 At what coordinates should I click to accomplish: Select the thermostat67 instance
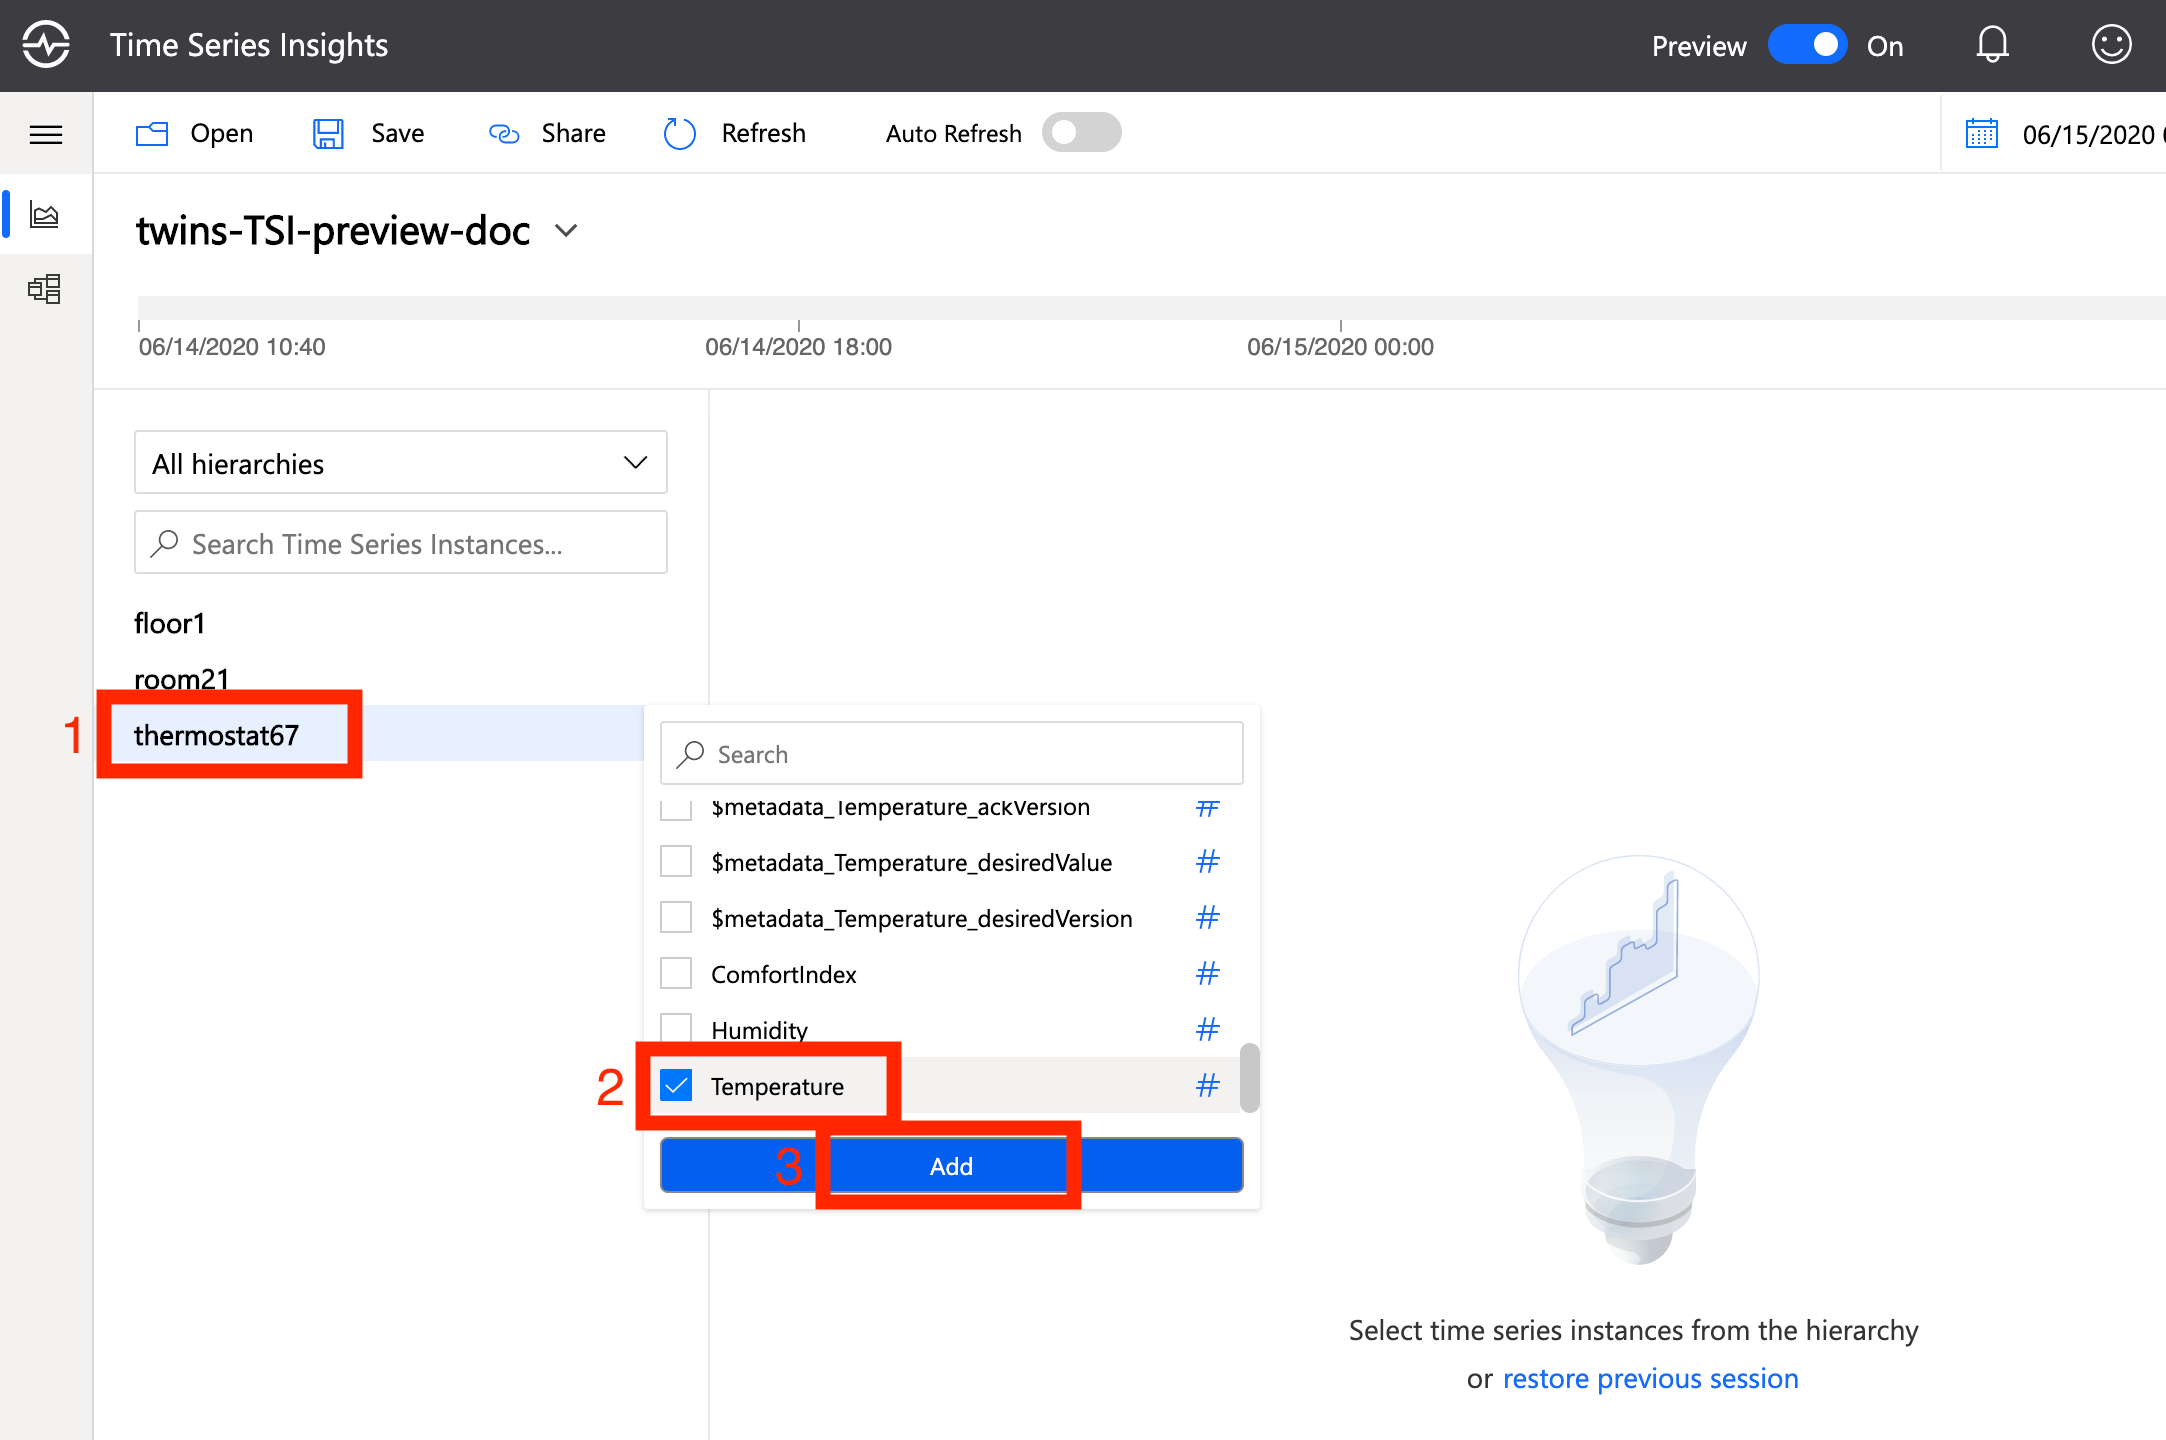tap(216, 735)
